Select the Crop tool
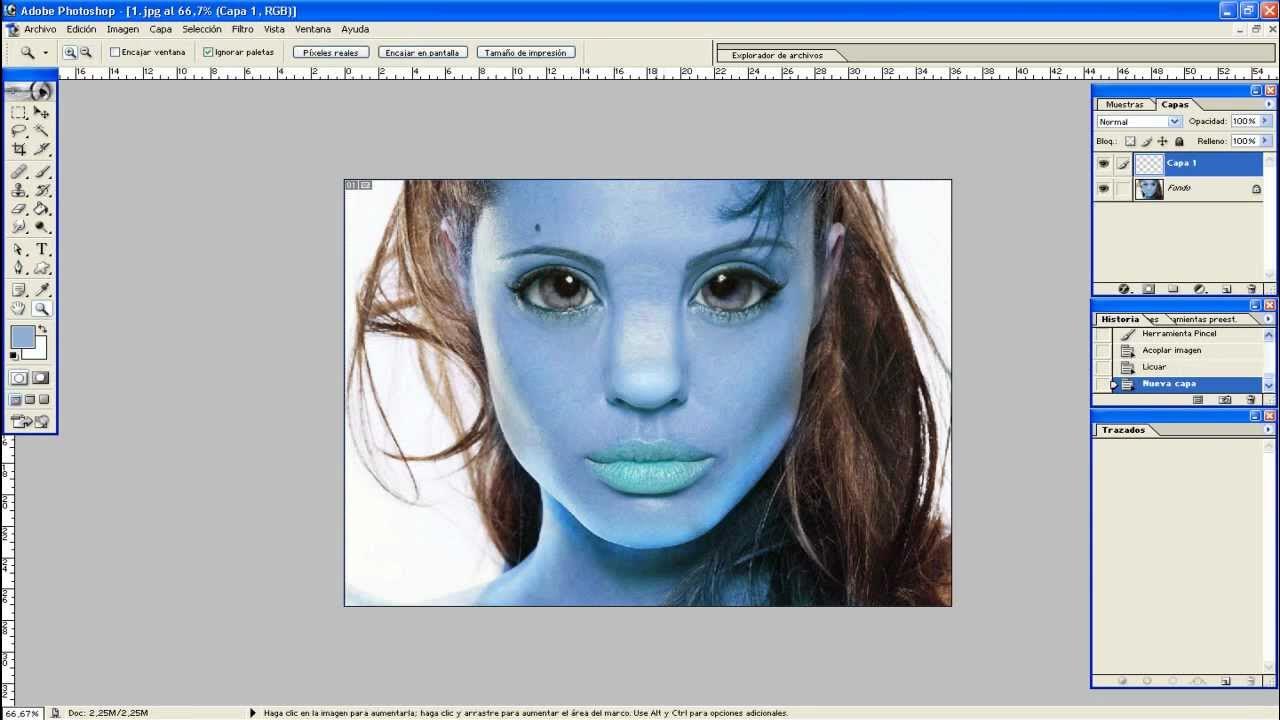Image resolution: width=1280 pixels, height=720 pixels. pos(19,149)
